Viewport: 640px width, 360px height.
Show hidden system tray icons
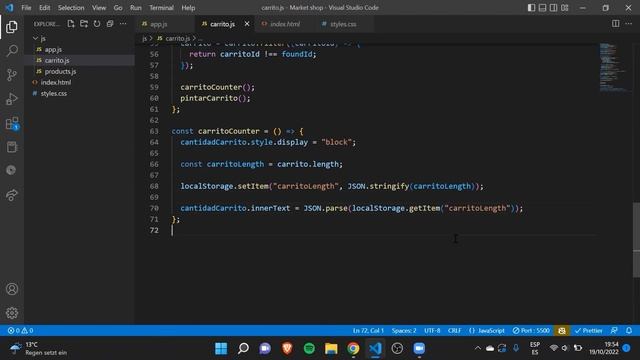477,348
